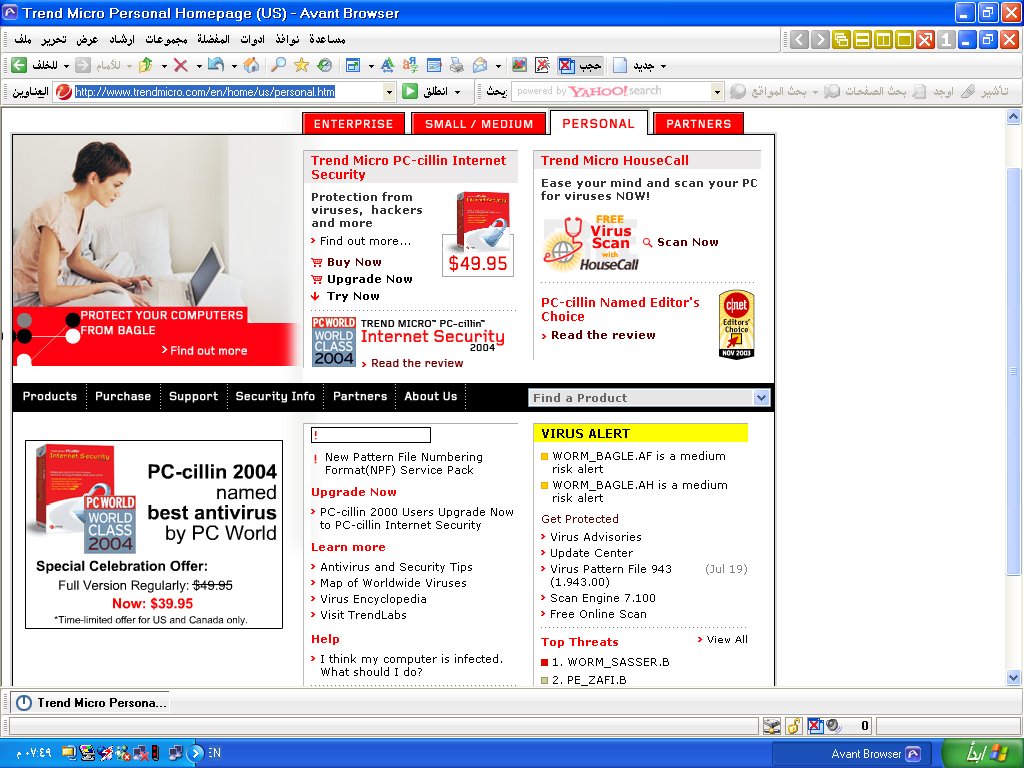This screenshot has height=768, width=1024.
Task: Click the Update Center link
Action: 591,553
